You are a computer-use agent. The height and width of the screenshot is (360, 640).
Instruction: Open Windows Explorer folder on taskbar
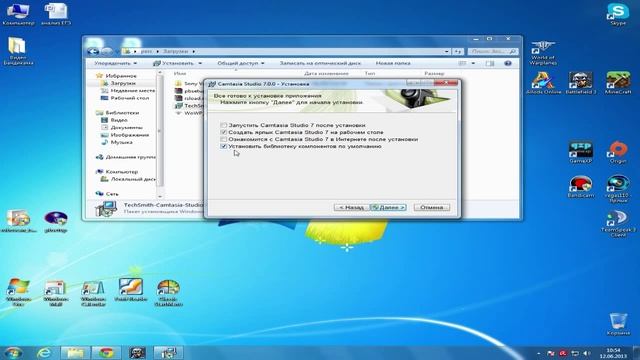click(x=75, y=353)
